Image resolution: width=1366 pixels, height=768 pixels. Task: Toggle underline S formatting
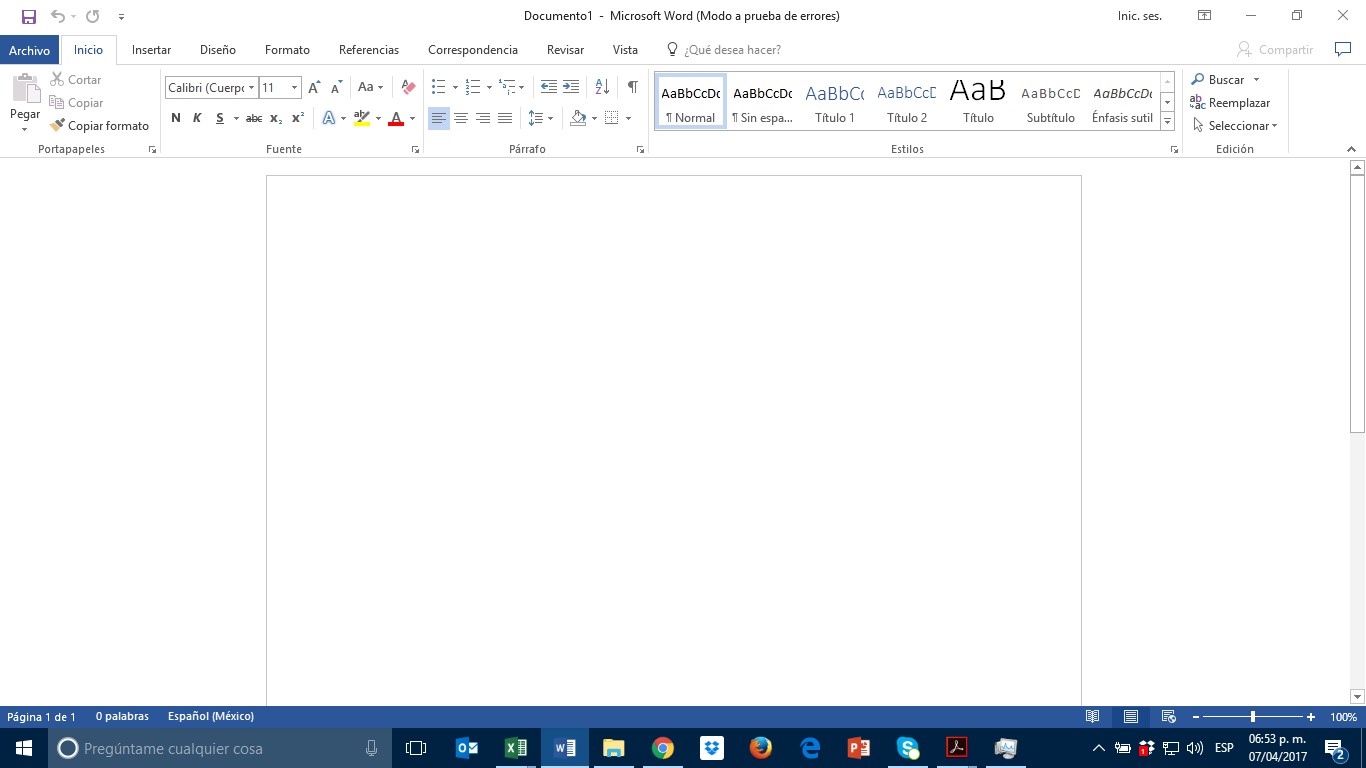(219, 118)
